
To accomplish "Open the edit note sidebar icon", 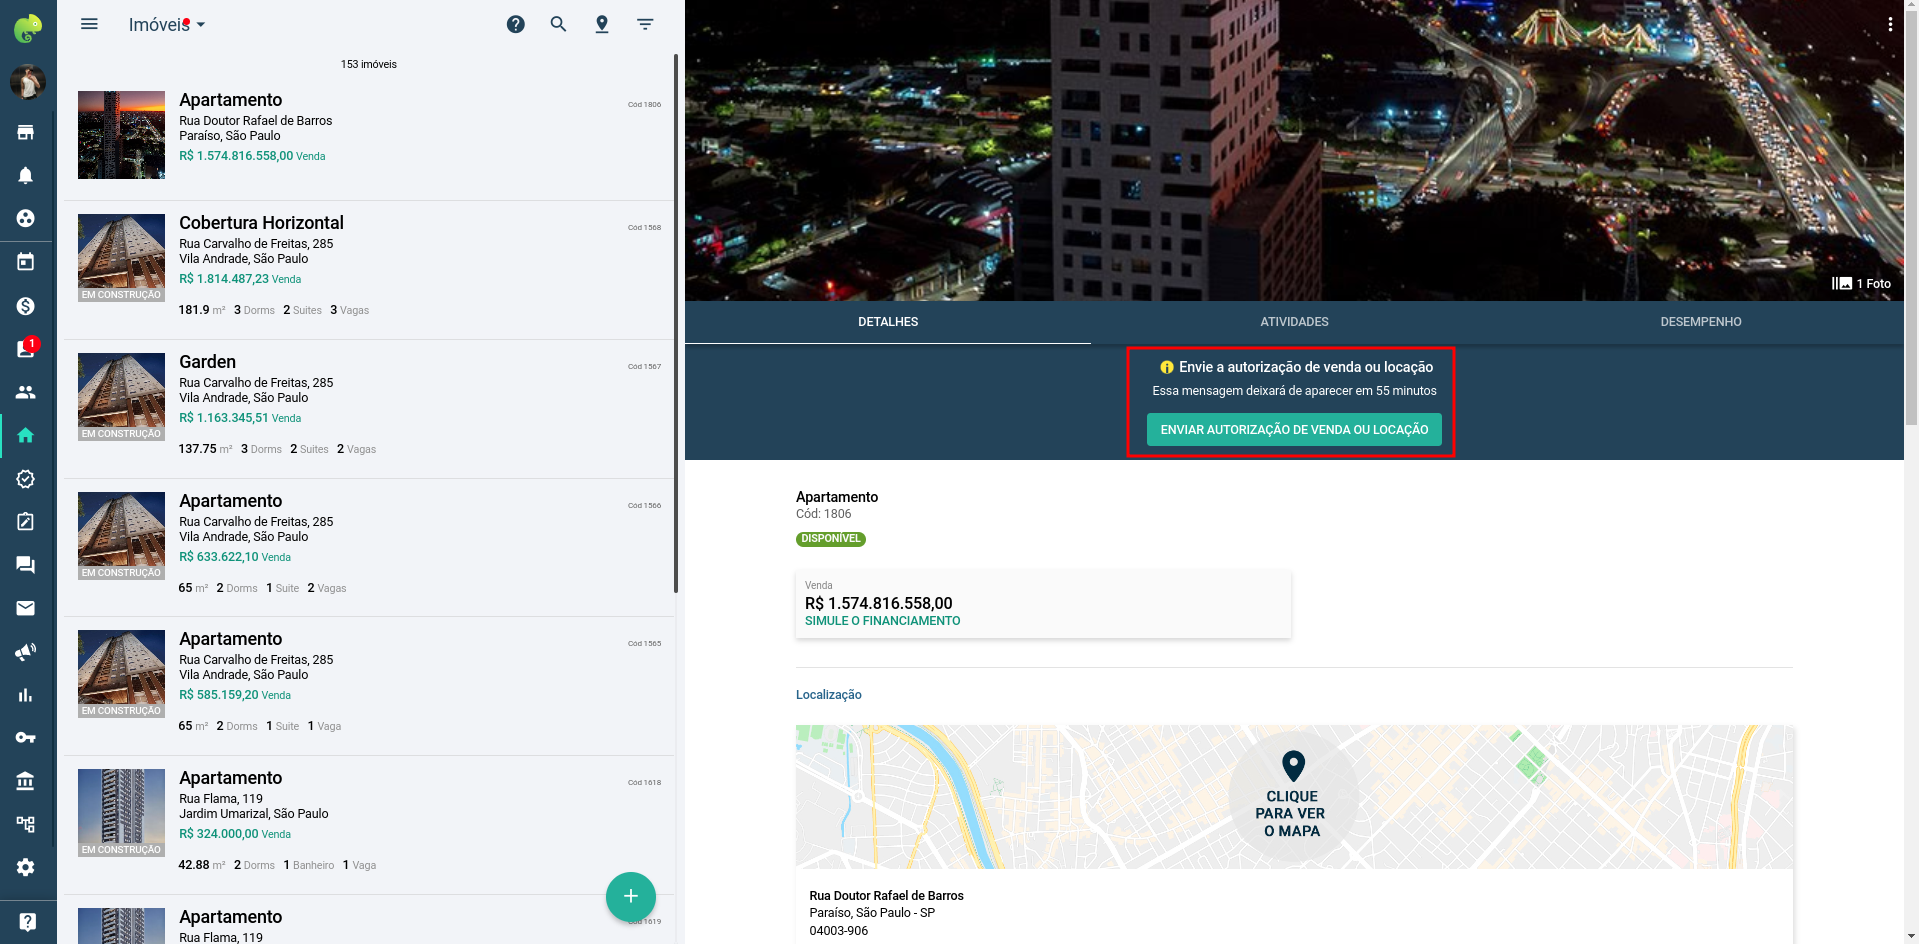I will point(26,522).
